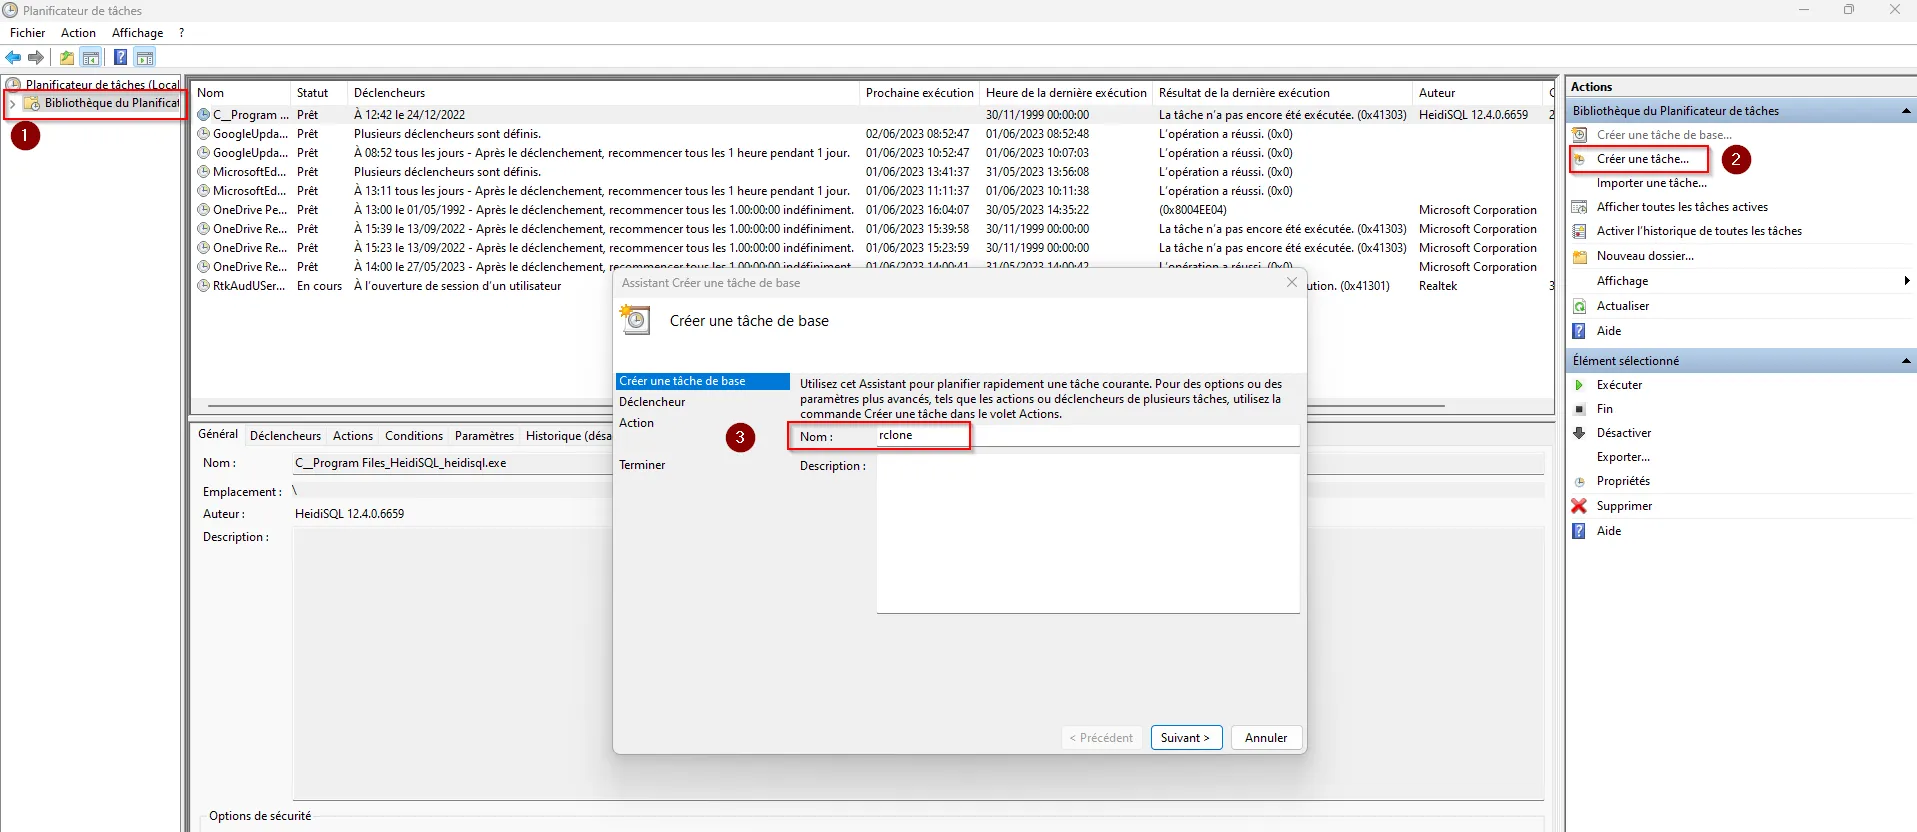Click the Aide icon under Élément sélectionné
This screenshot has width=1917, height=832.
(x=1580, y=531)
